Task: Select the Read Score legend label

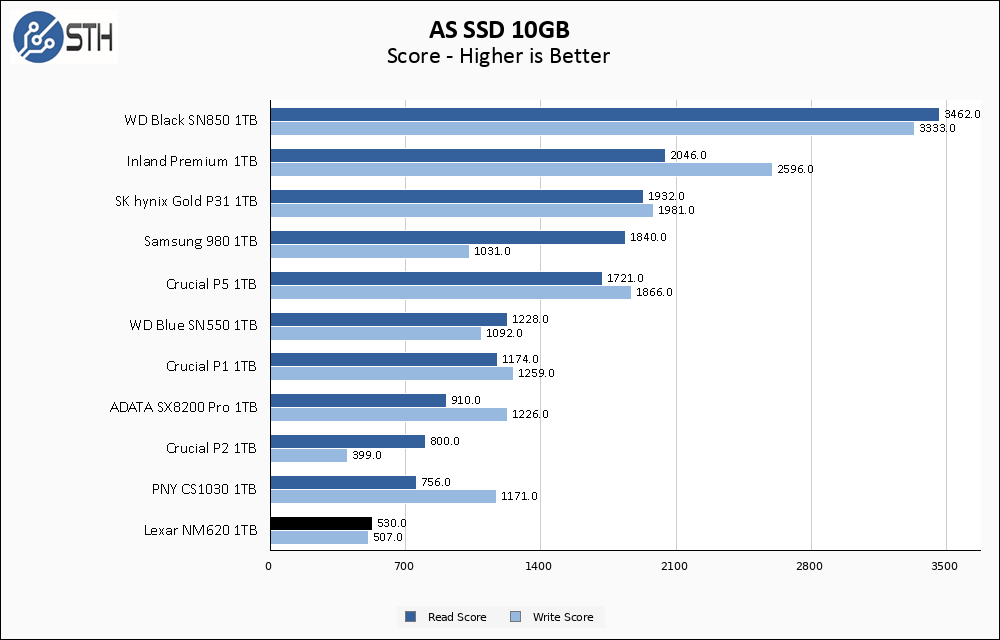Action: [457, 617]
